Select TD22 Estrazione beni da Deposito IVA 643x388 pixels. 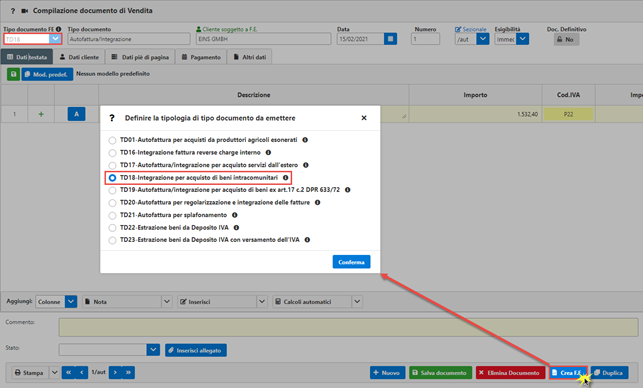112,228
